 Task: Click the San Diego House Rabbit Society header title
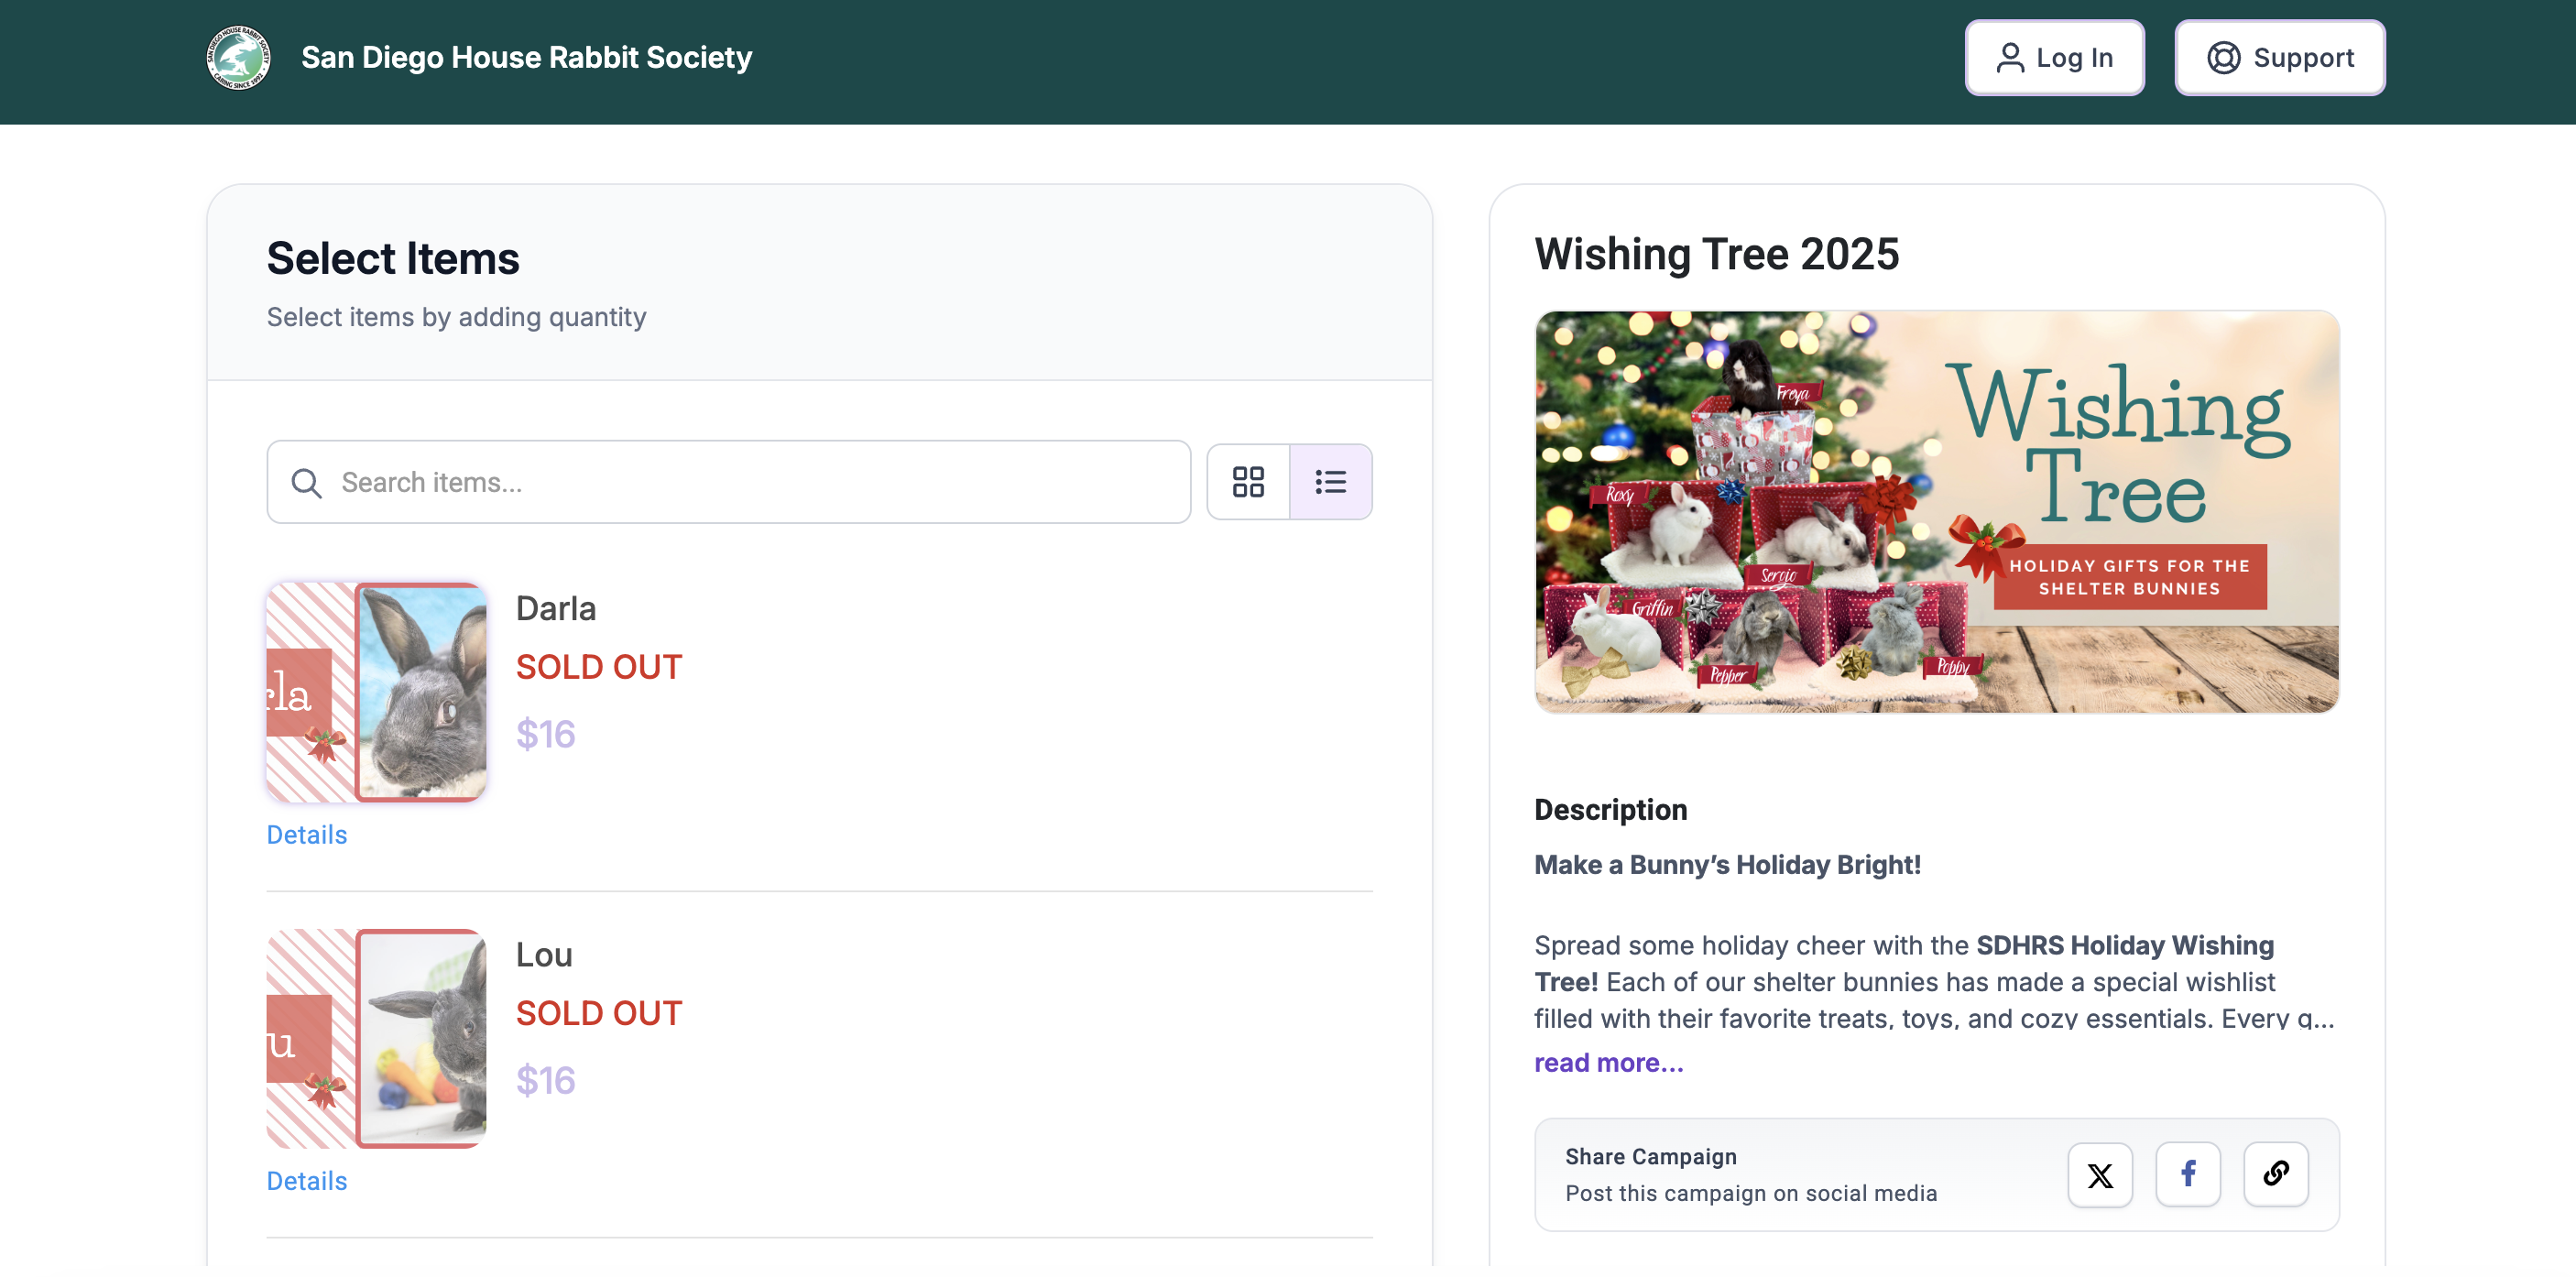[x=525, y=58]
